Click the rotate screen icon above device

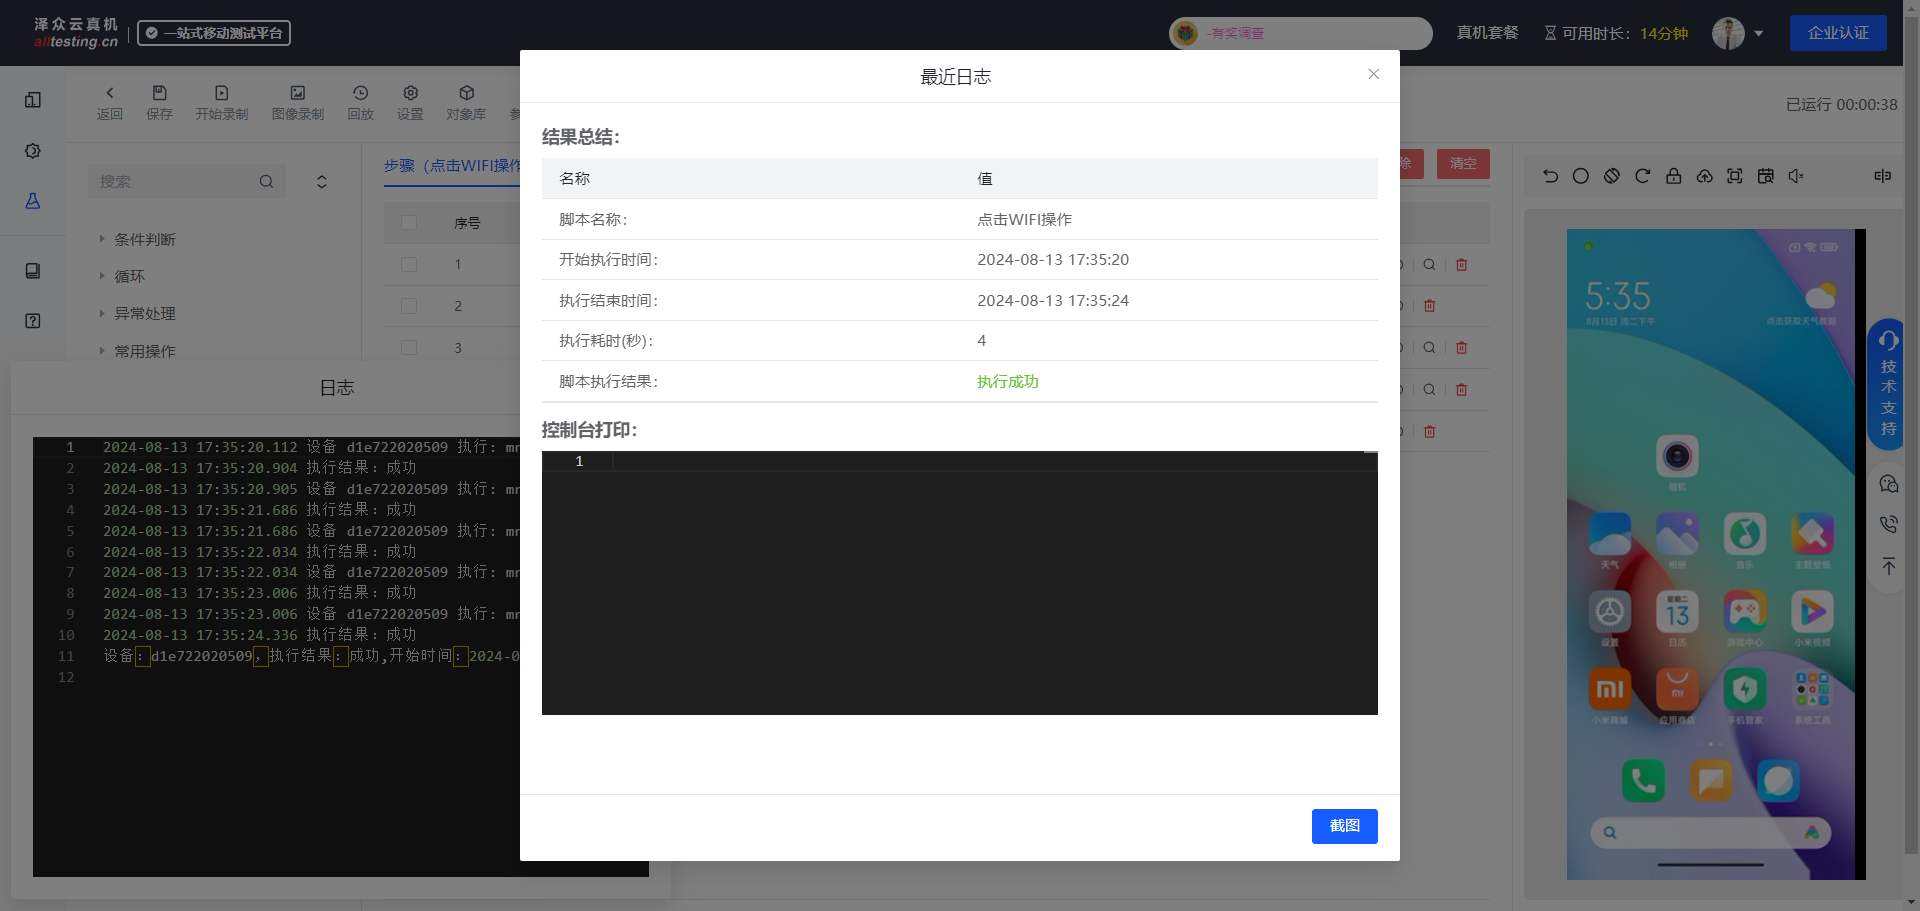[1611, 176]
